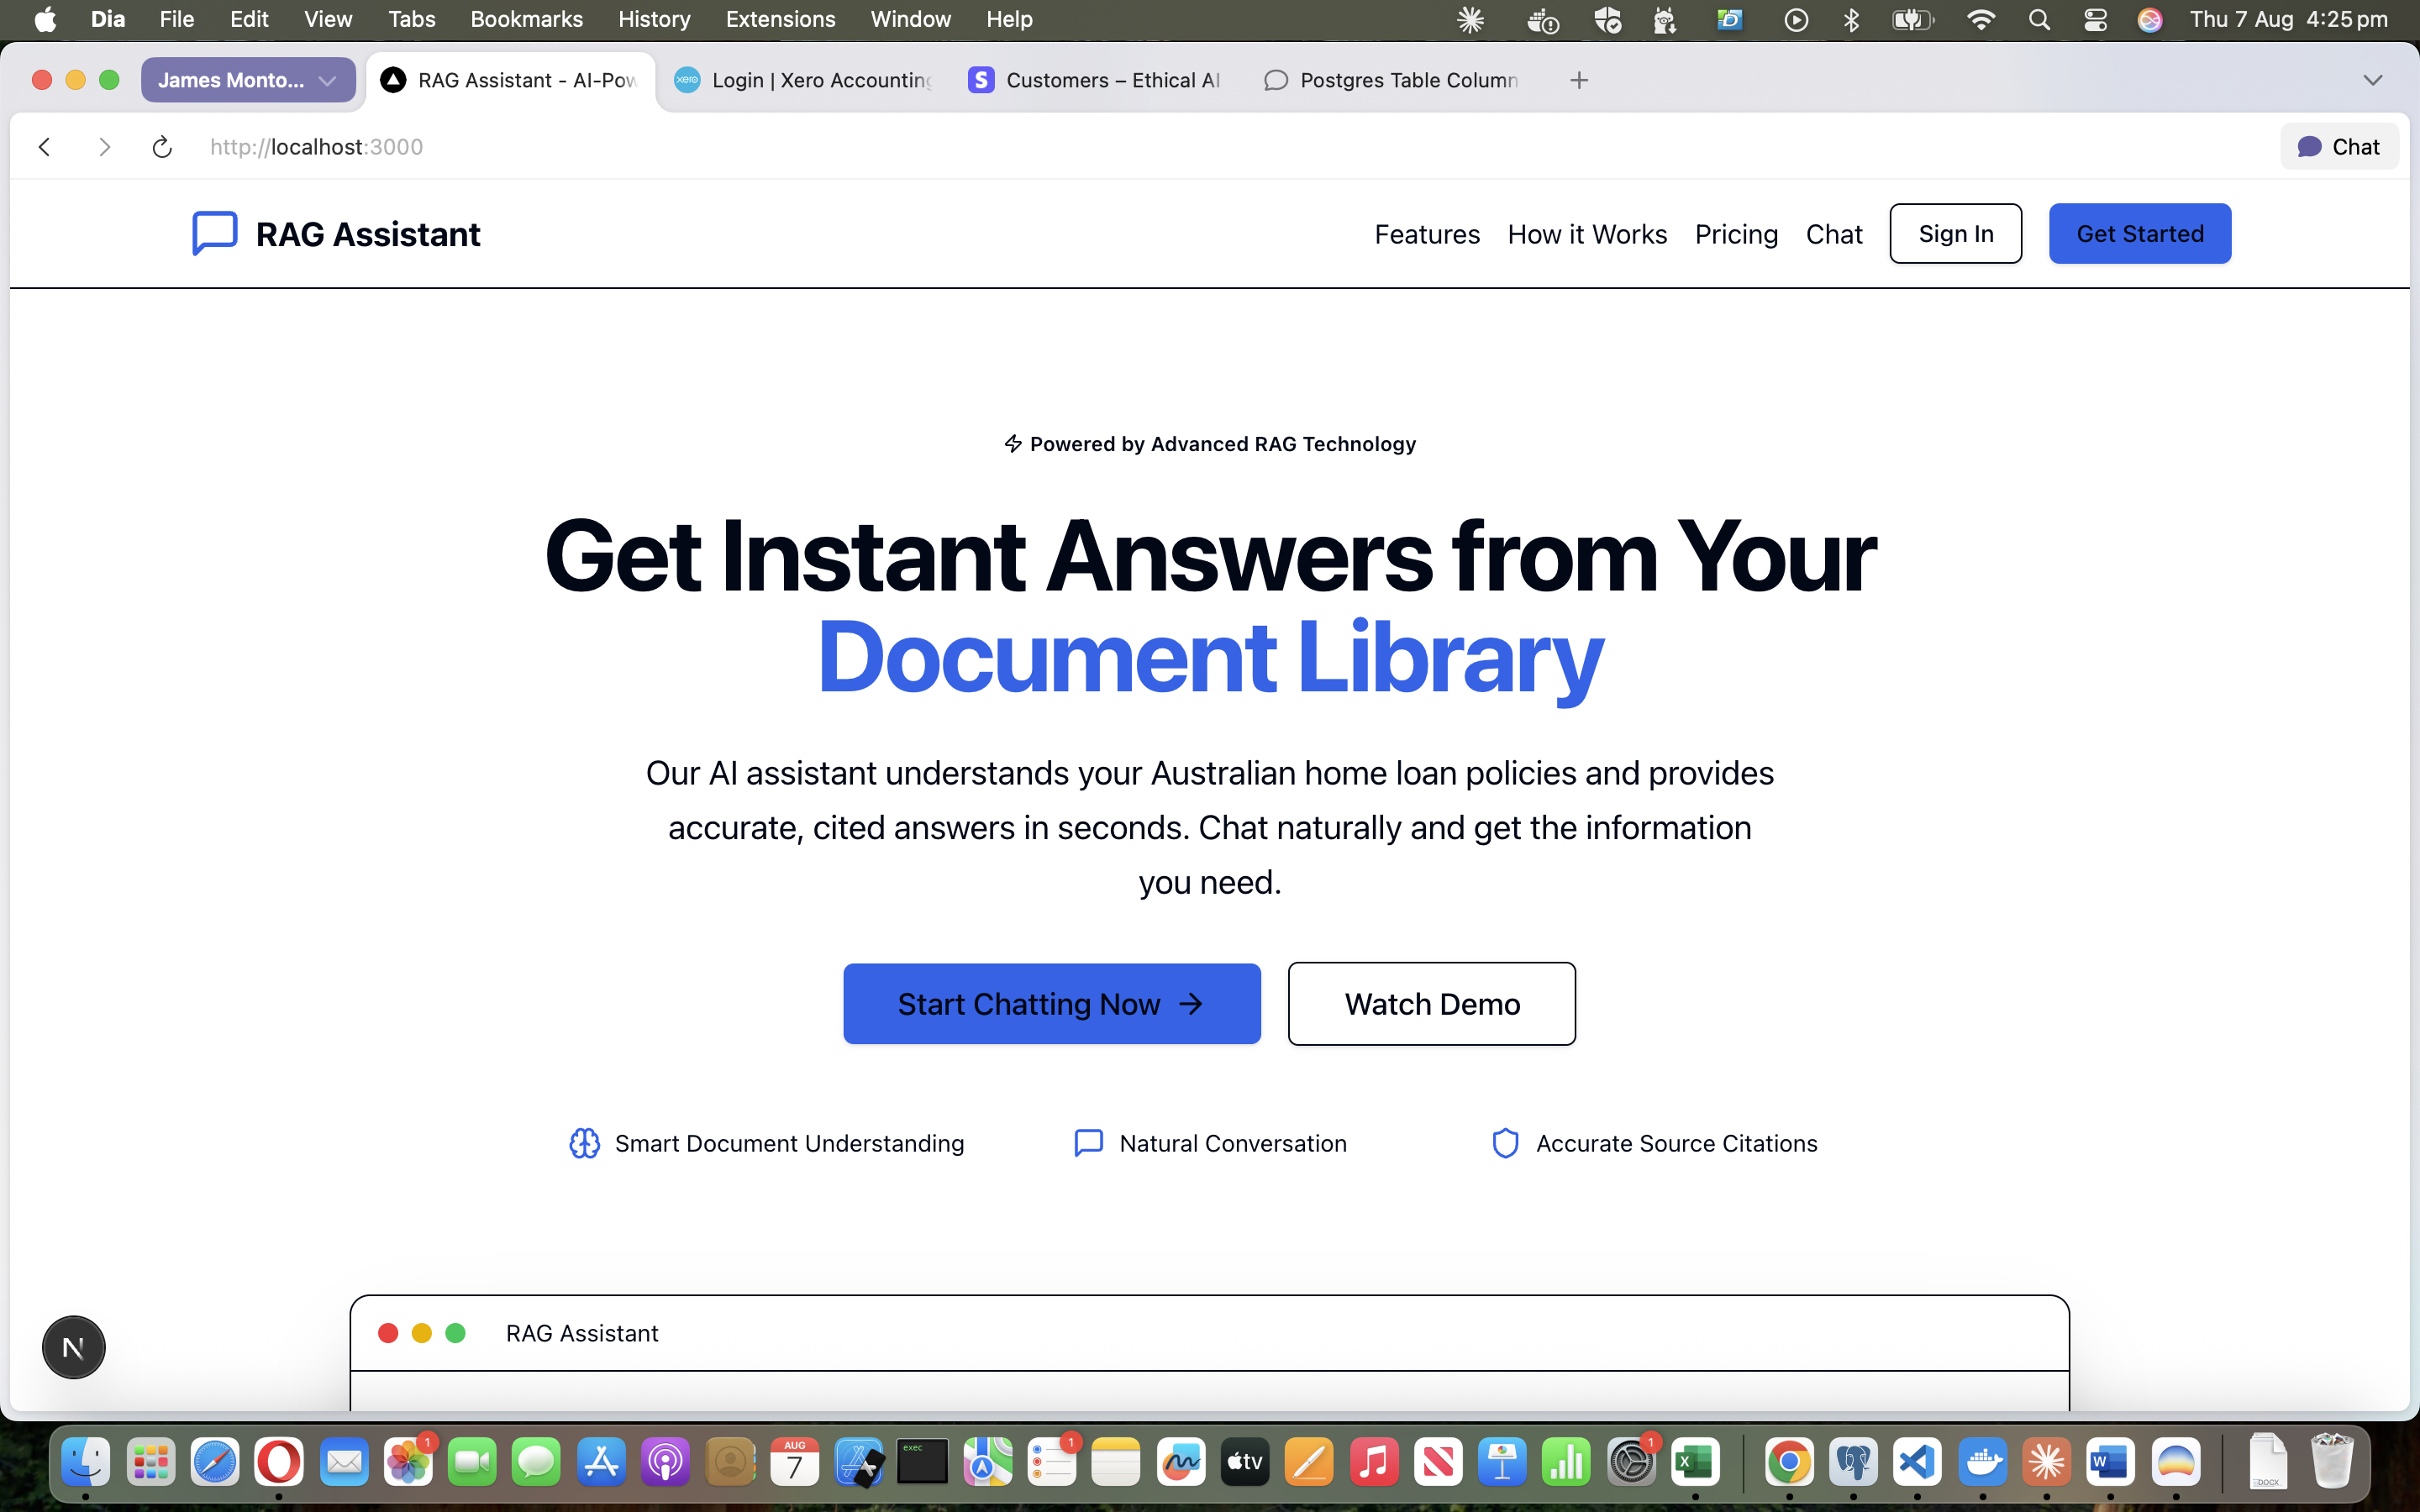
Task: Toggle the Dia Chat sidebar button
Action: pos(2339,147)
